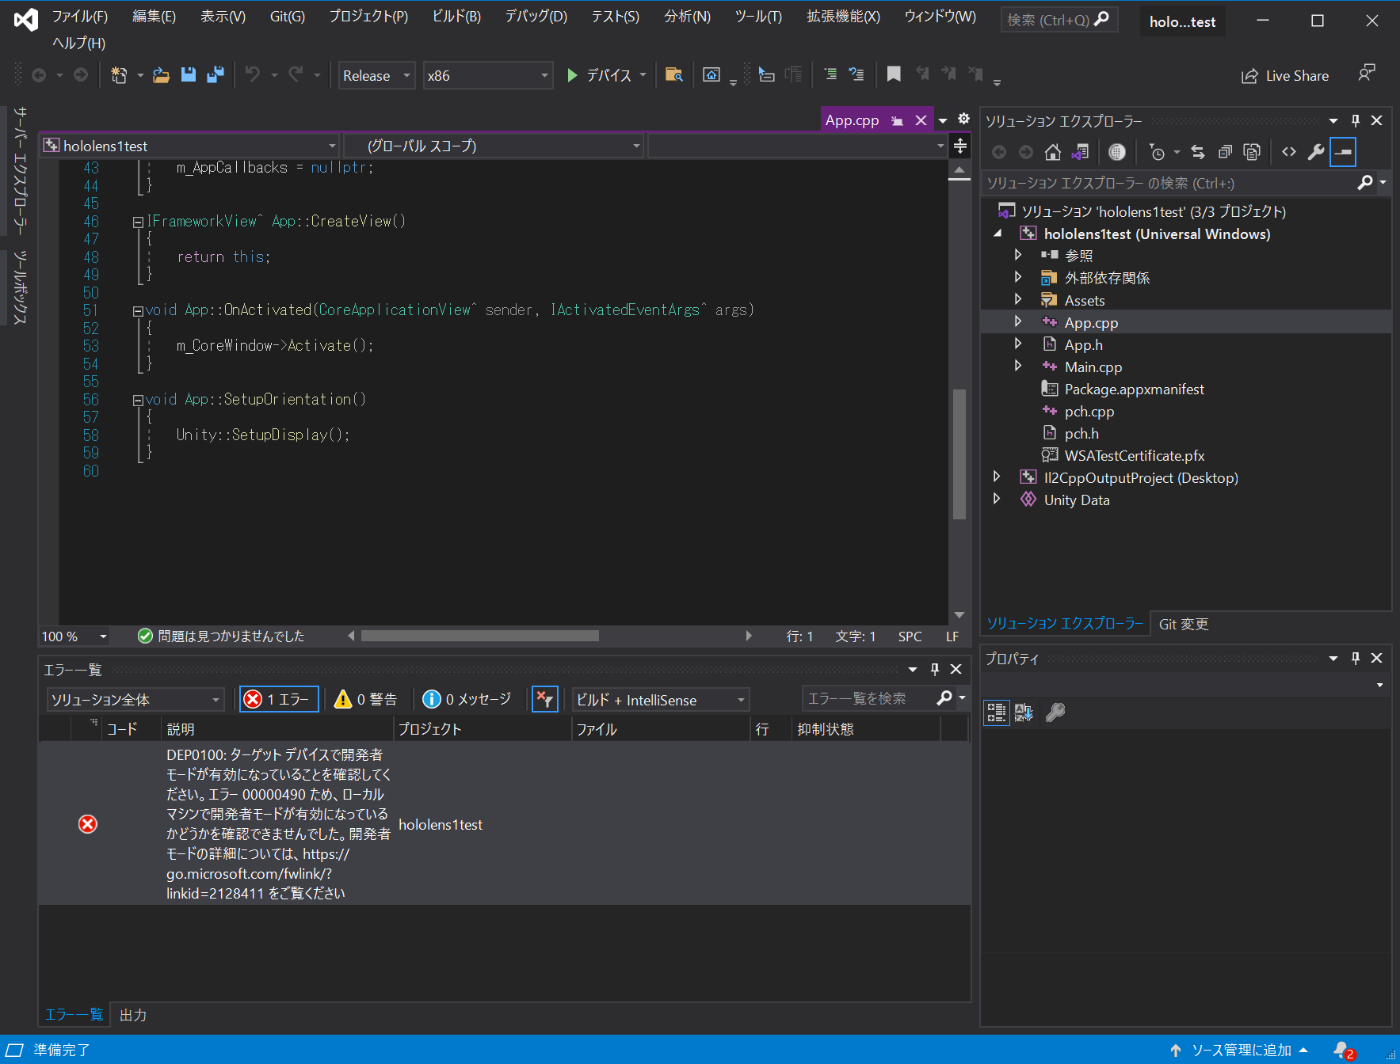Toggle the 0 messages filter button
Viewport: 1400px width, 1064px height.
click(x=467, y=699)
